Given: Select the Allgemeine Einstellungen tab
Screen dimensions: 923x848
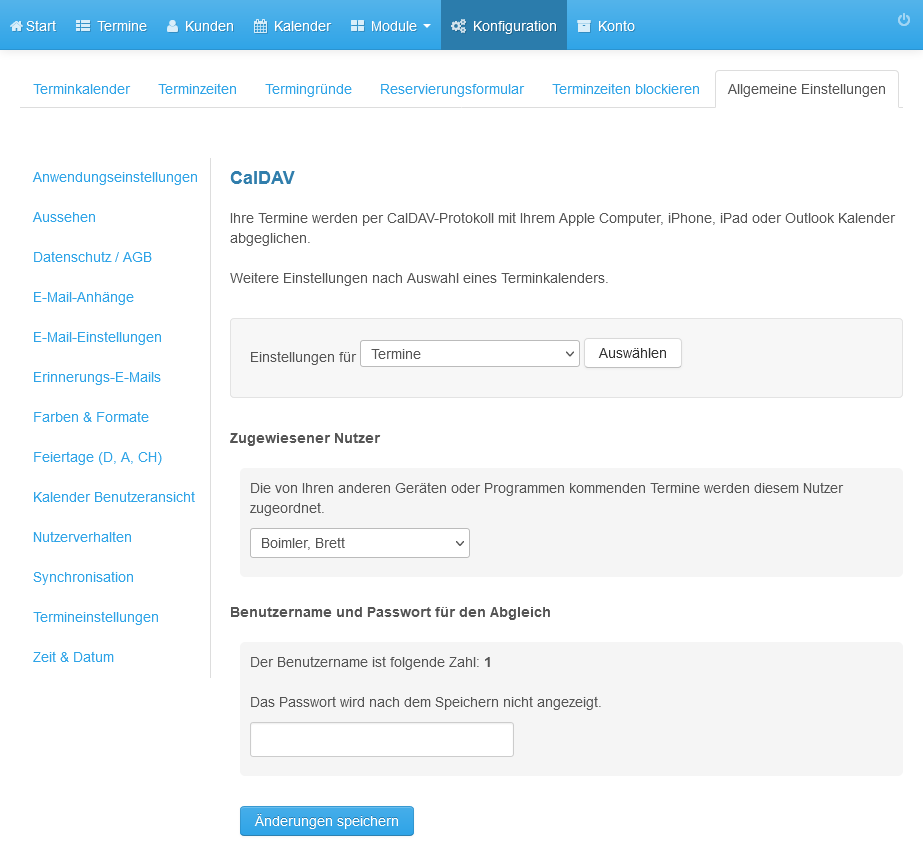Looking at the screenshot, I should (x=806, y=89).
